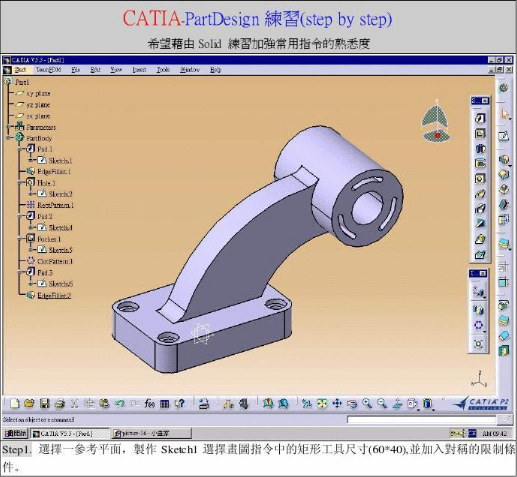Click the Chamfer icon on right toolbar
Viewport: 517px width, 477px height.
(504, 174)
